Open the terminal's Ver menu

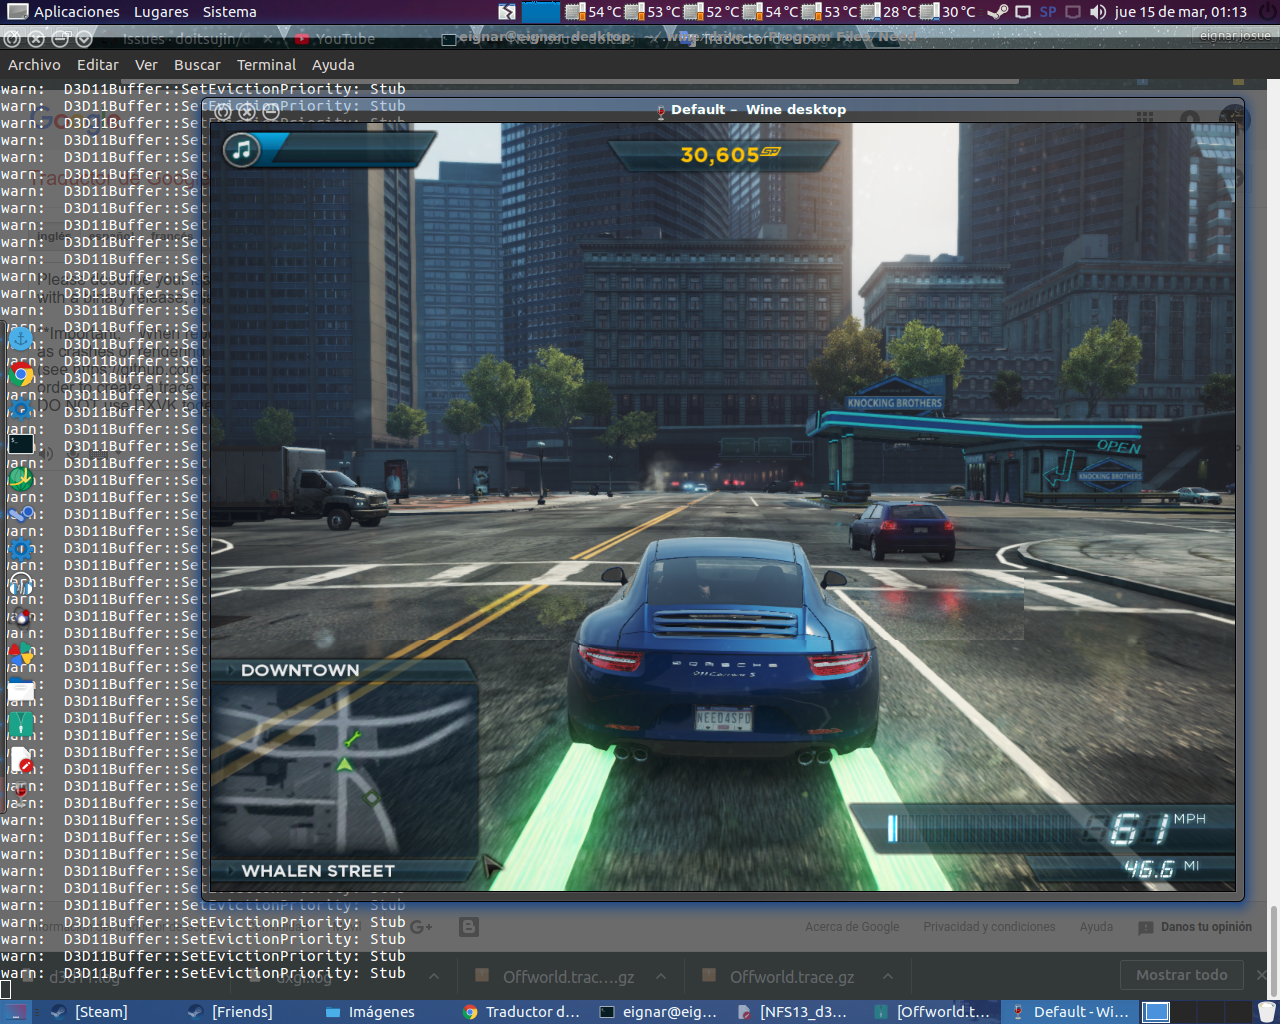(x=146, y=65)
